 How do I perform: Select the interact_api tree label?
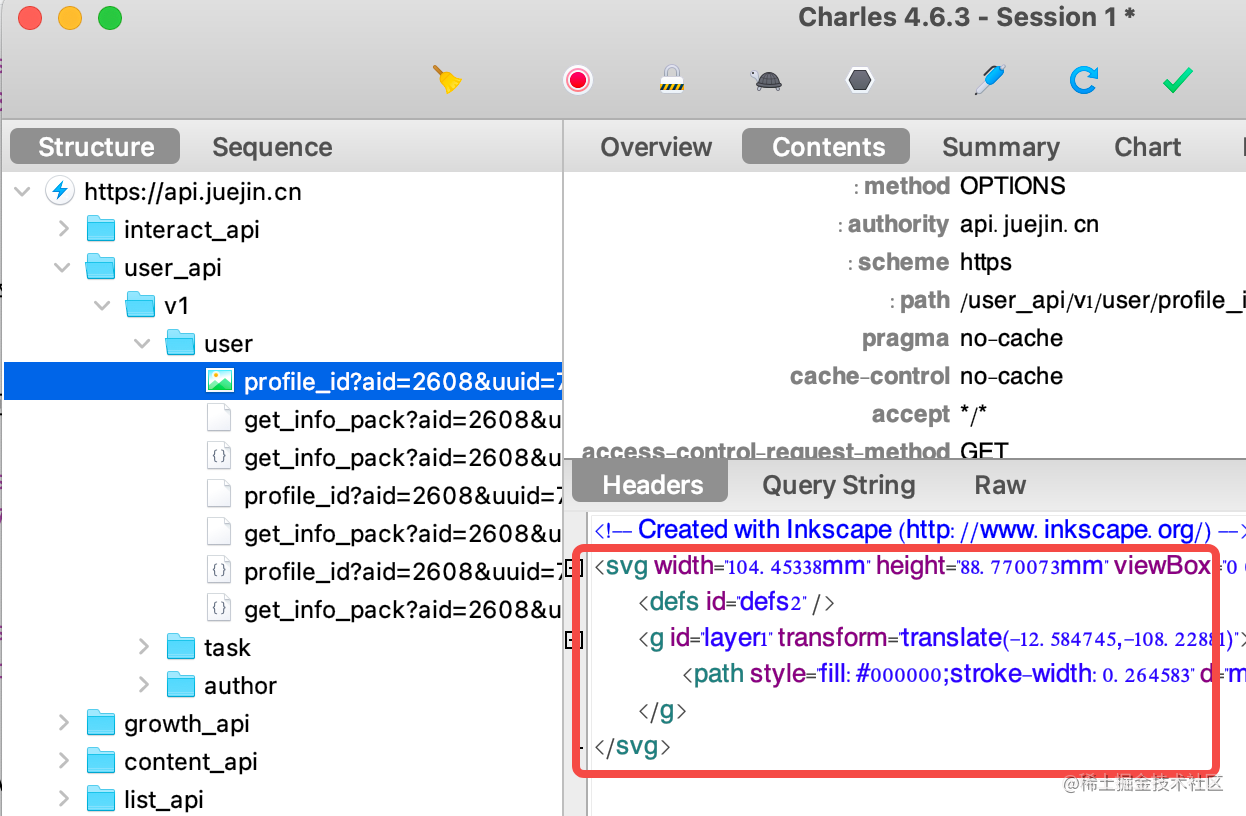192,229
